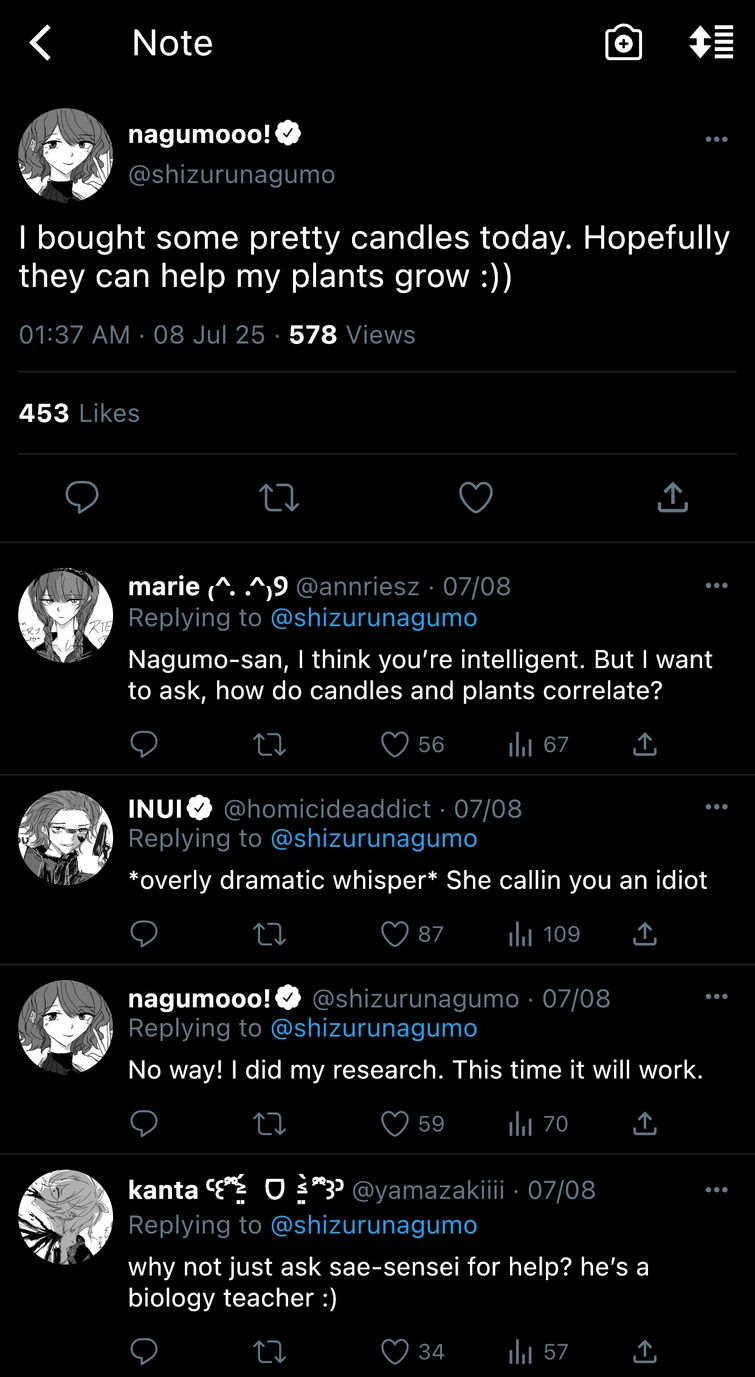The height and width of the screenshot is (1377, 755).
Task: Open the 453 Likes list
Action: tap(79, 413)
